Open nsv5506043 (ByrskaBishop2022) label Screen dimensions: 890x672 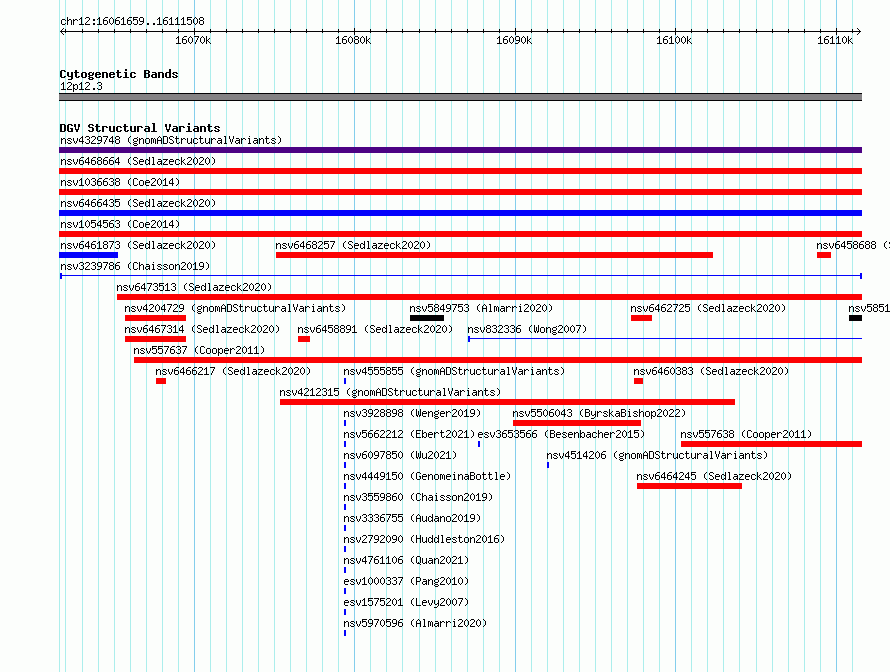(599, 413)
